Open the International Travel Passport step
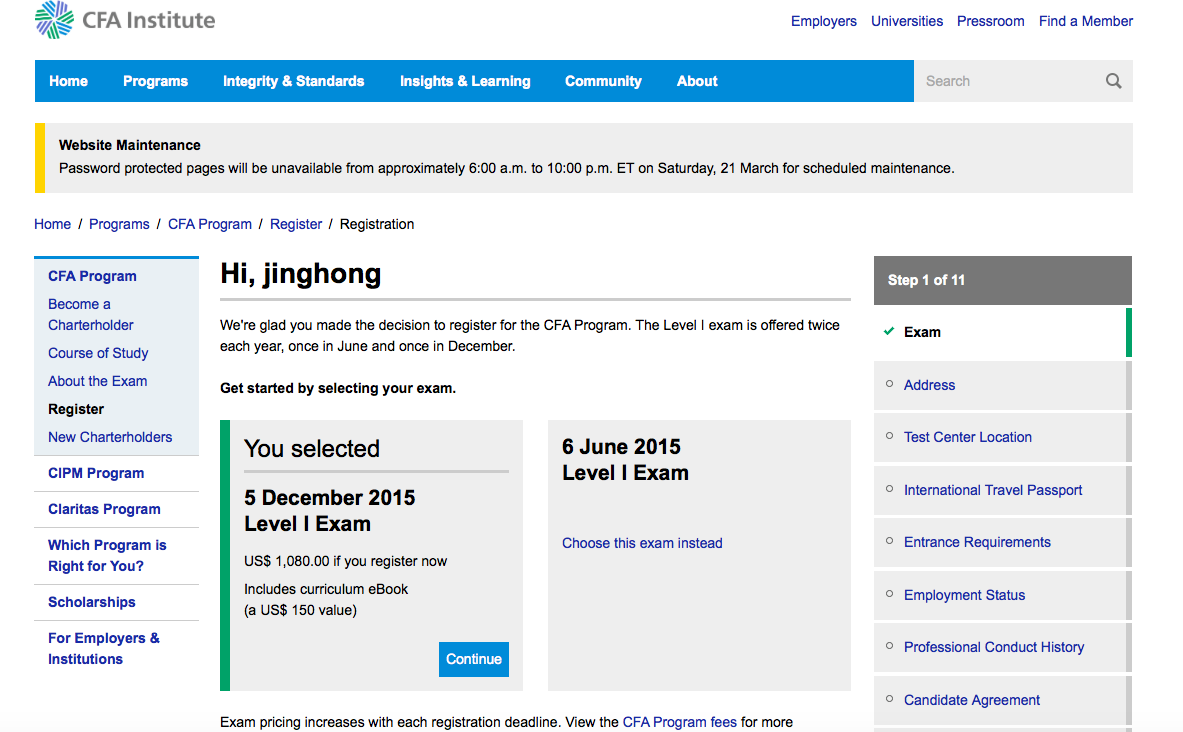The width and height of the screenshot is (1183, 732). point(993,490)
